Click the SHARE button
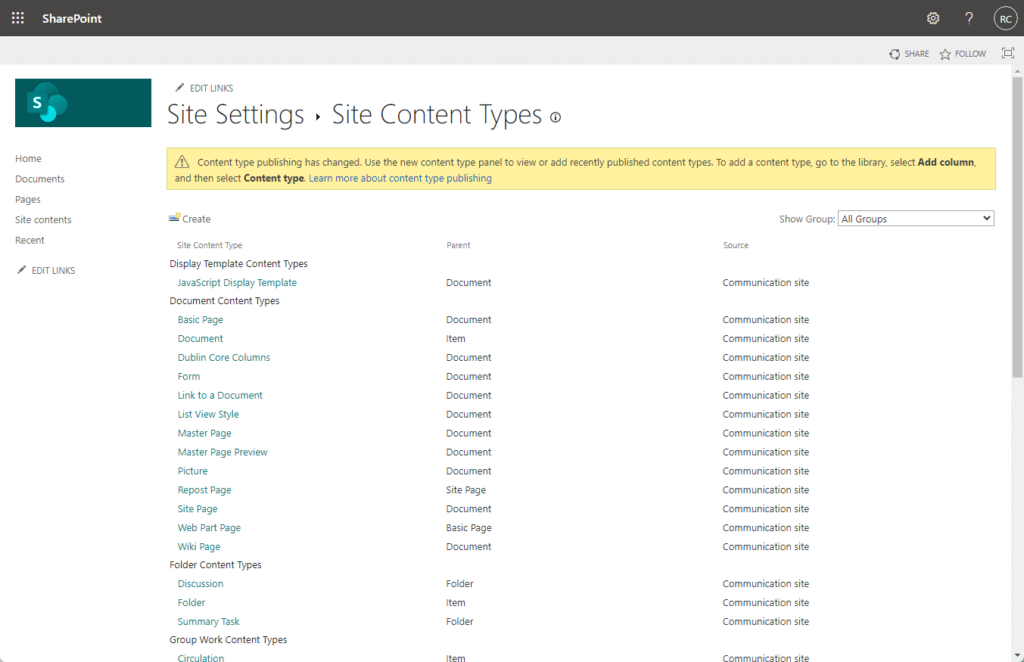The height and width of the screenshot is (662, 1024). point(909,54)
